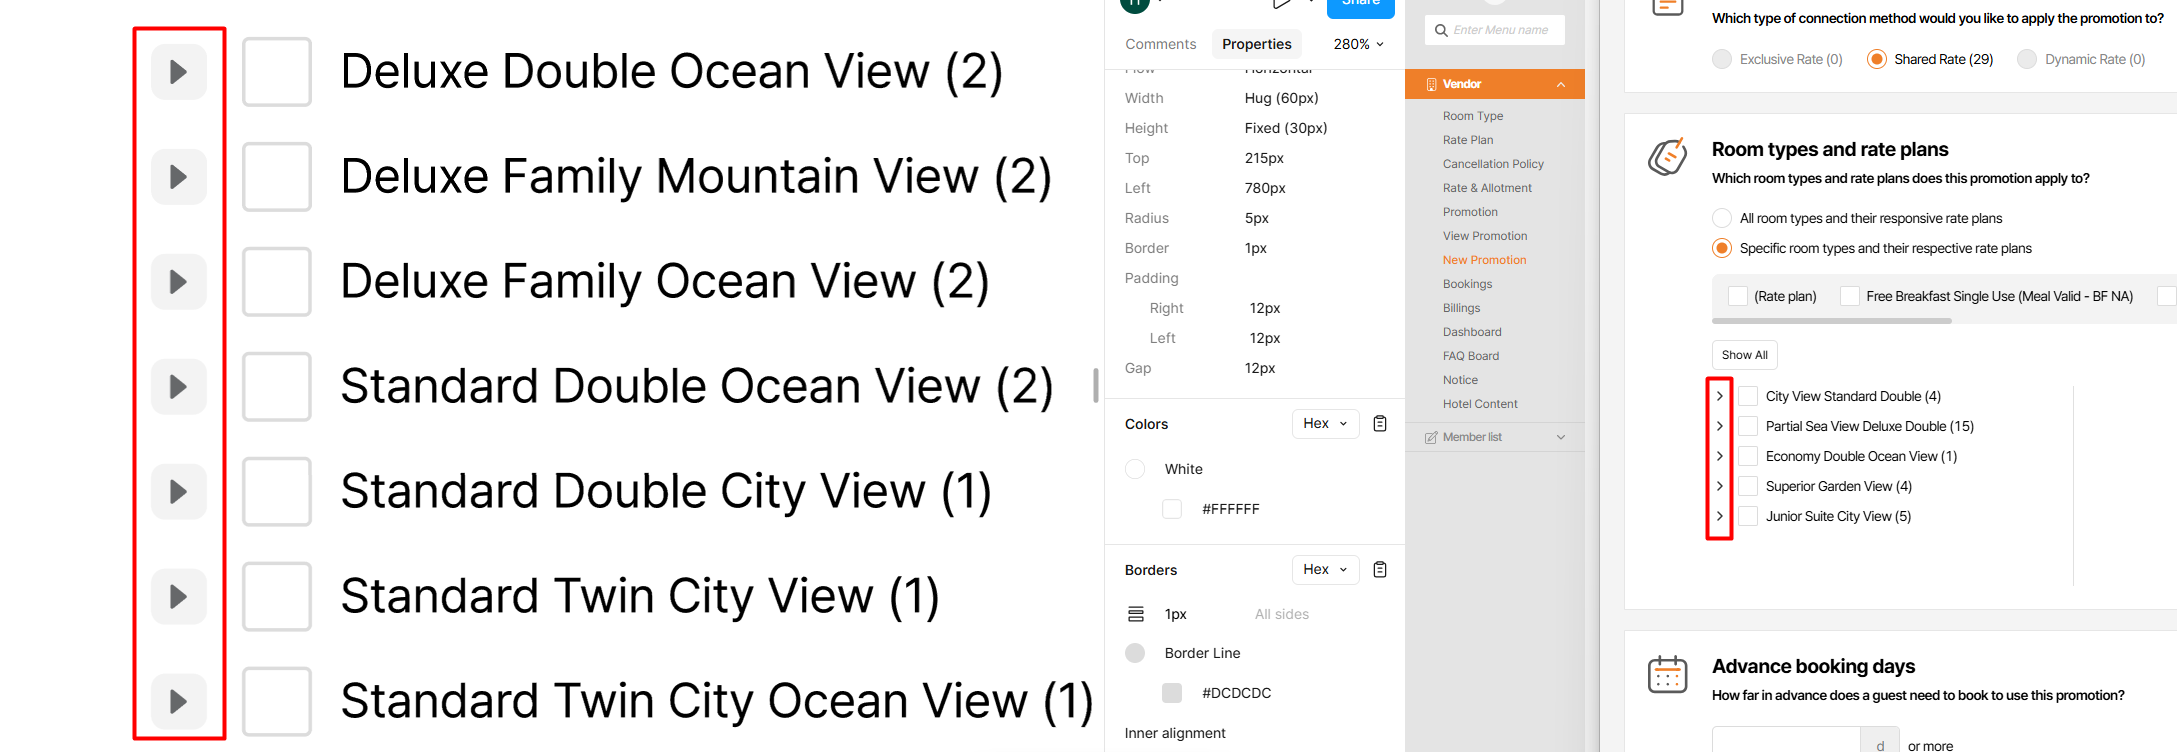Click the Vendor building icon in sidebar
Screen dimensions: 2177x752
pyautogui.click(x=1431, y=84)
